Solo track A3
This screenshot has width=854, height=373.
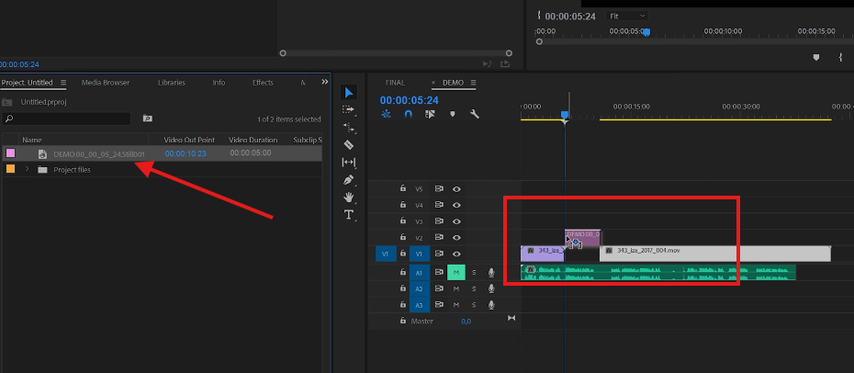(x=474, y=304)
